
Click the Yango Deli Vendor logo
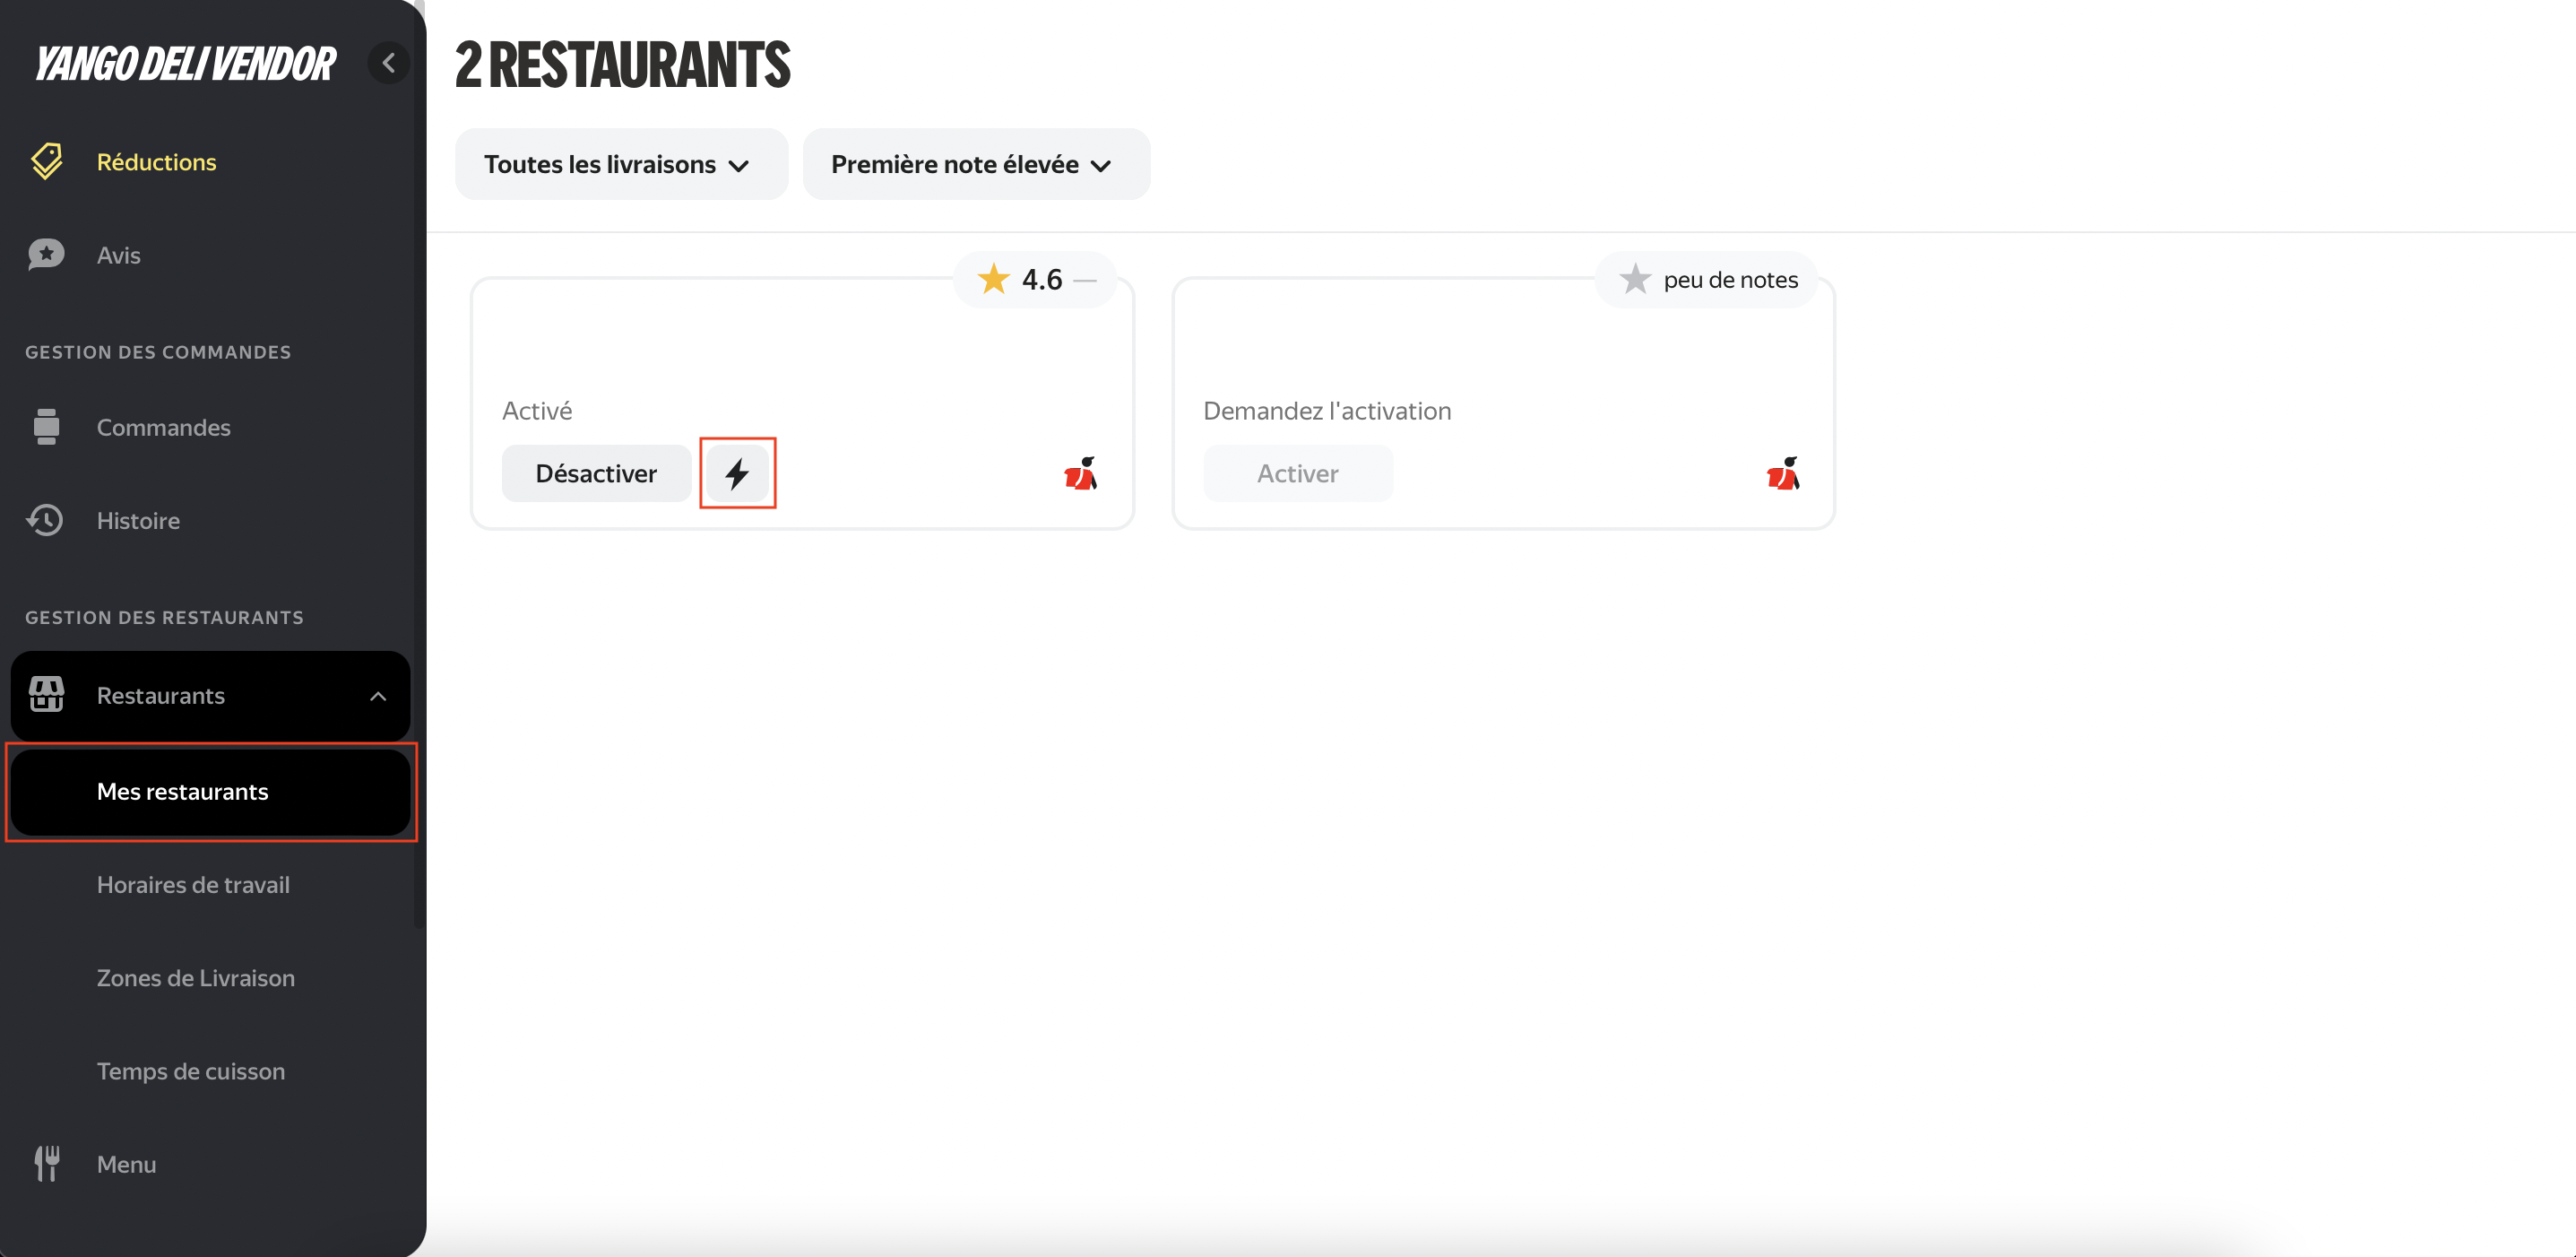185,63
